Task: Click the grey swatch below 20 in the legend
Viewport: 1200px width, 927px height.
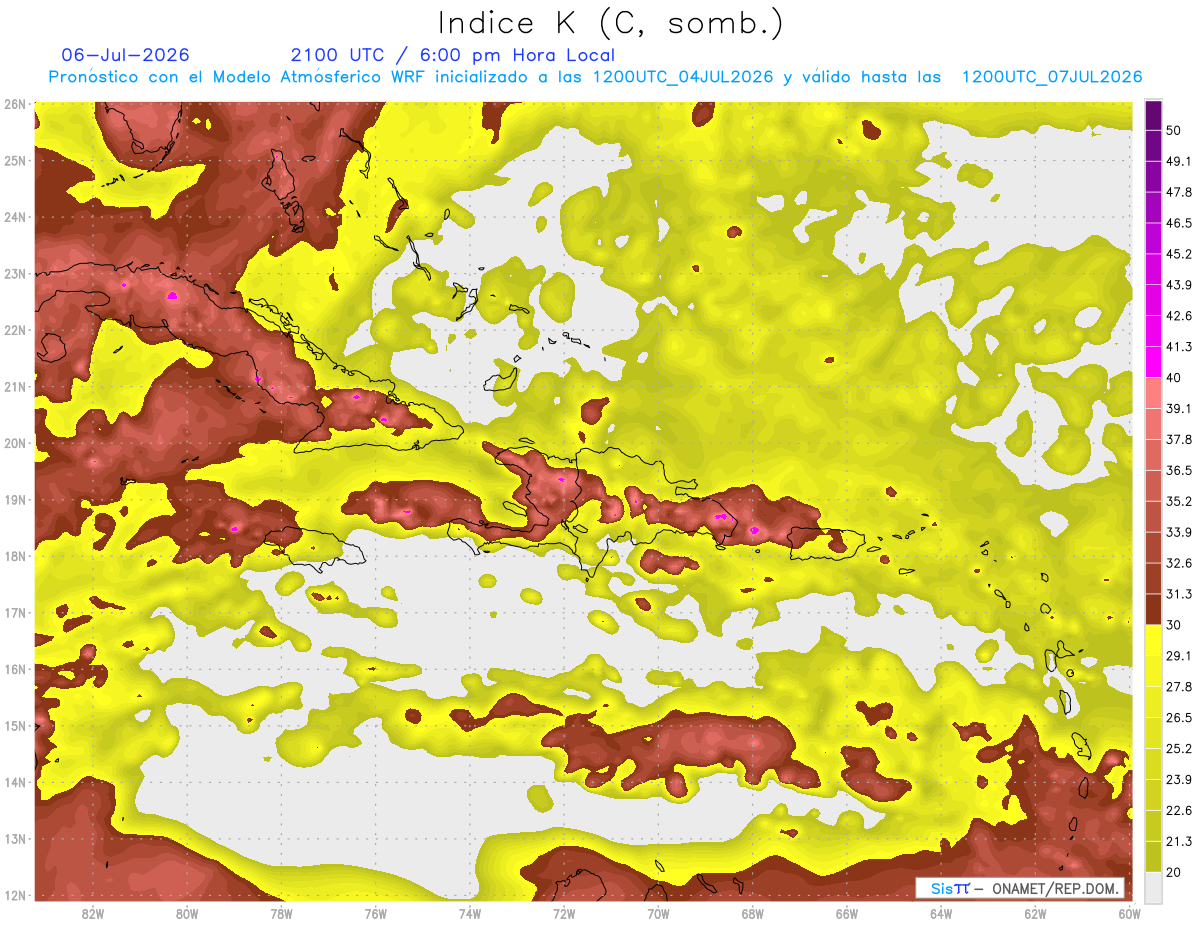Action: (1153, 886)
